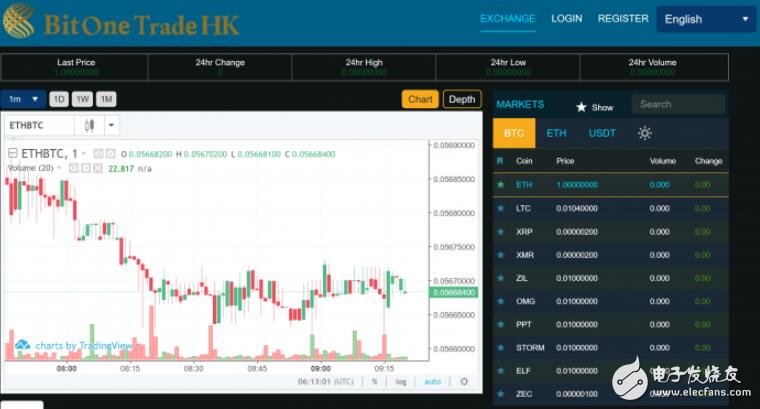Click the 24hr Volume stat box

[653, 67]
